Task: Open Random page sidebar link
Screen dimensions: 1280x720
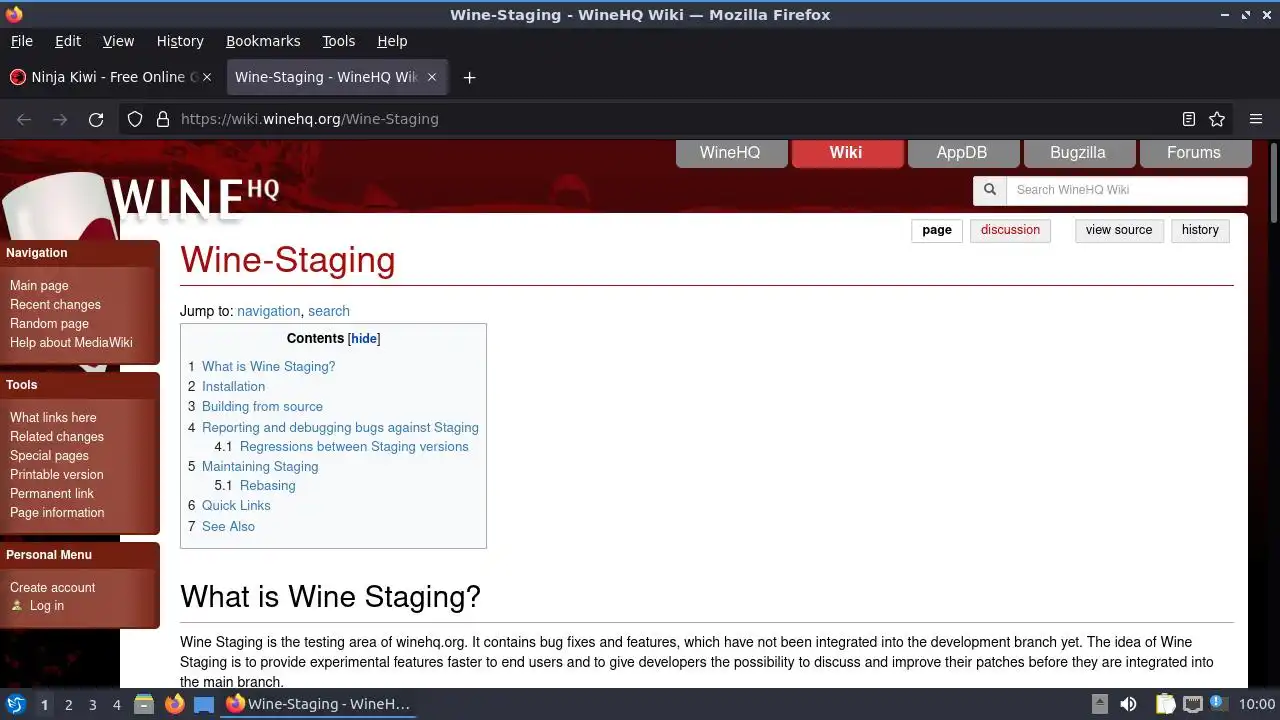Action: pyautogui.click(x=49, y=324)
